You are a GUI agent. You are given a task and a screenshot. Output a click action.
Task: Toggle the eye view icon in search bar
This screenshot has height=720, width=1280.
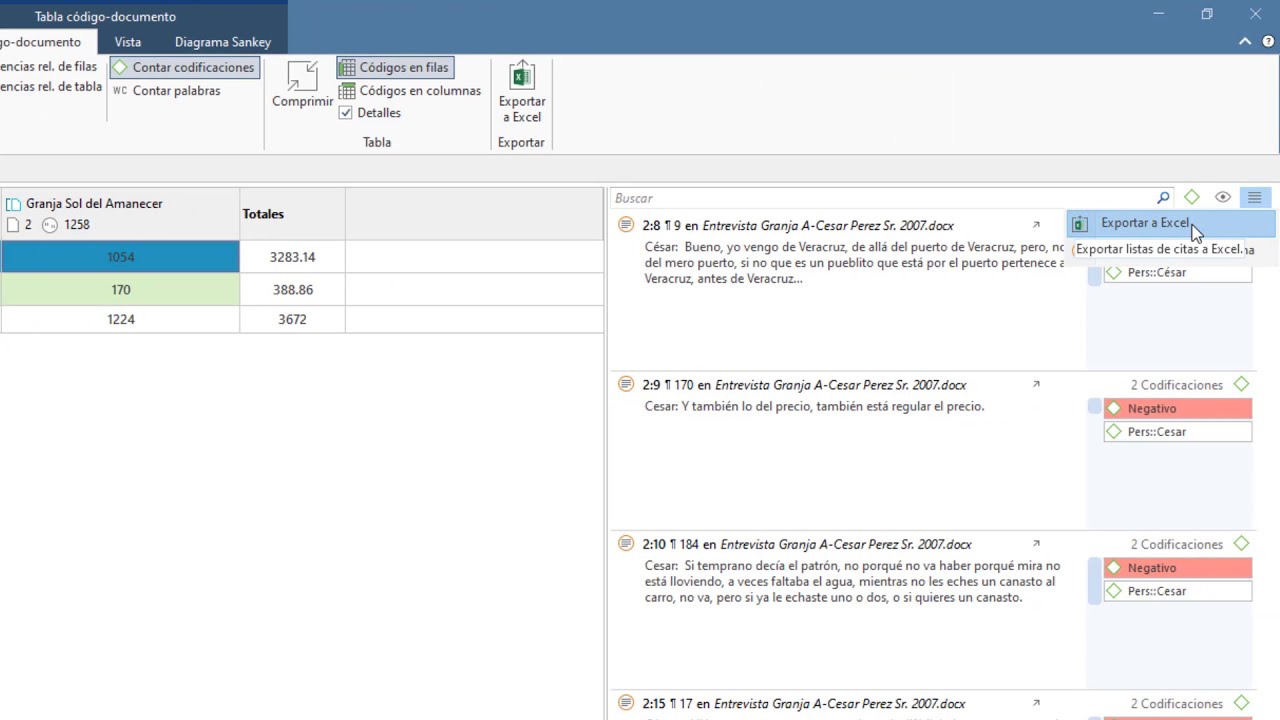(1222, 198)
